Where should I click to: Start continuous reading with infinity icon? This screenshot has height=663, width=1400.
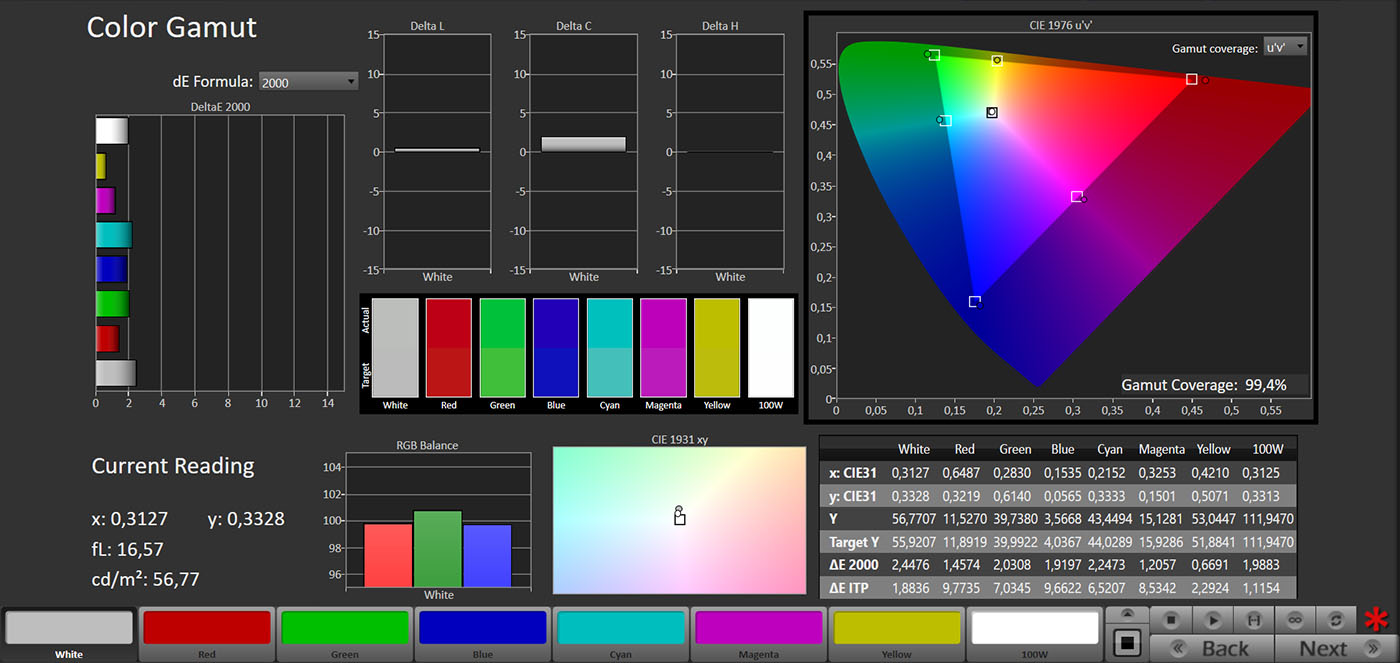1294,620
